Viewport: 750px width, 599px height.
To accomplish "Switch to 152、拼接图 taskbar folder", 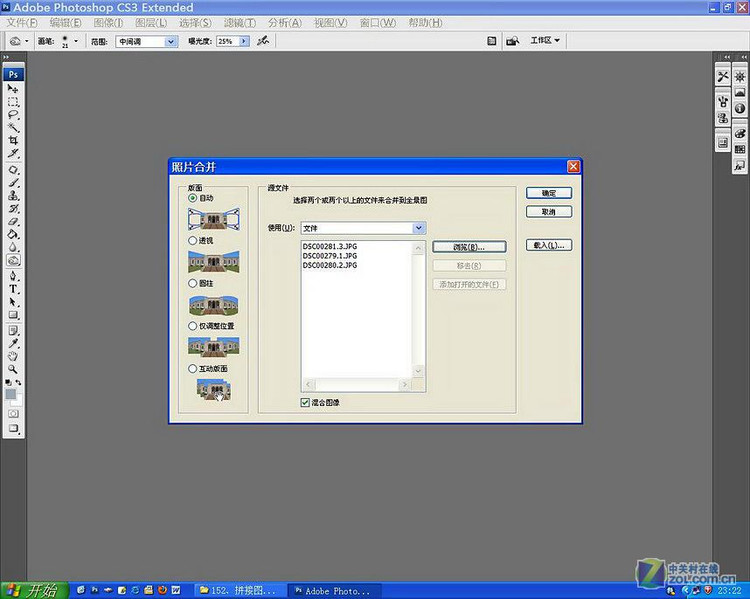I will coord(238,590).
